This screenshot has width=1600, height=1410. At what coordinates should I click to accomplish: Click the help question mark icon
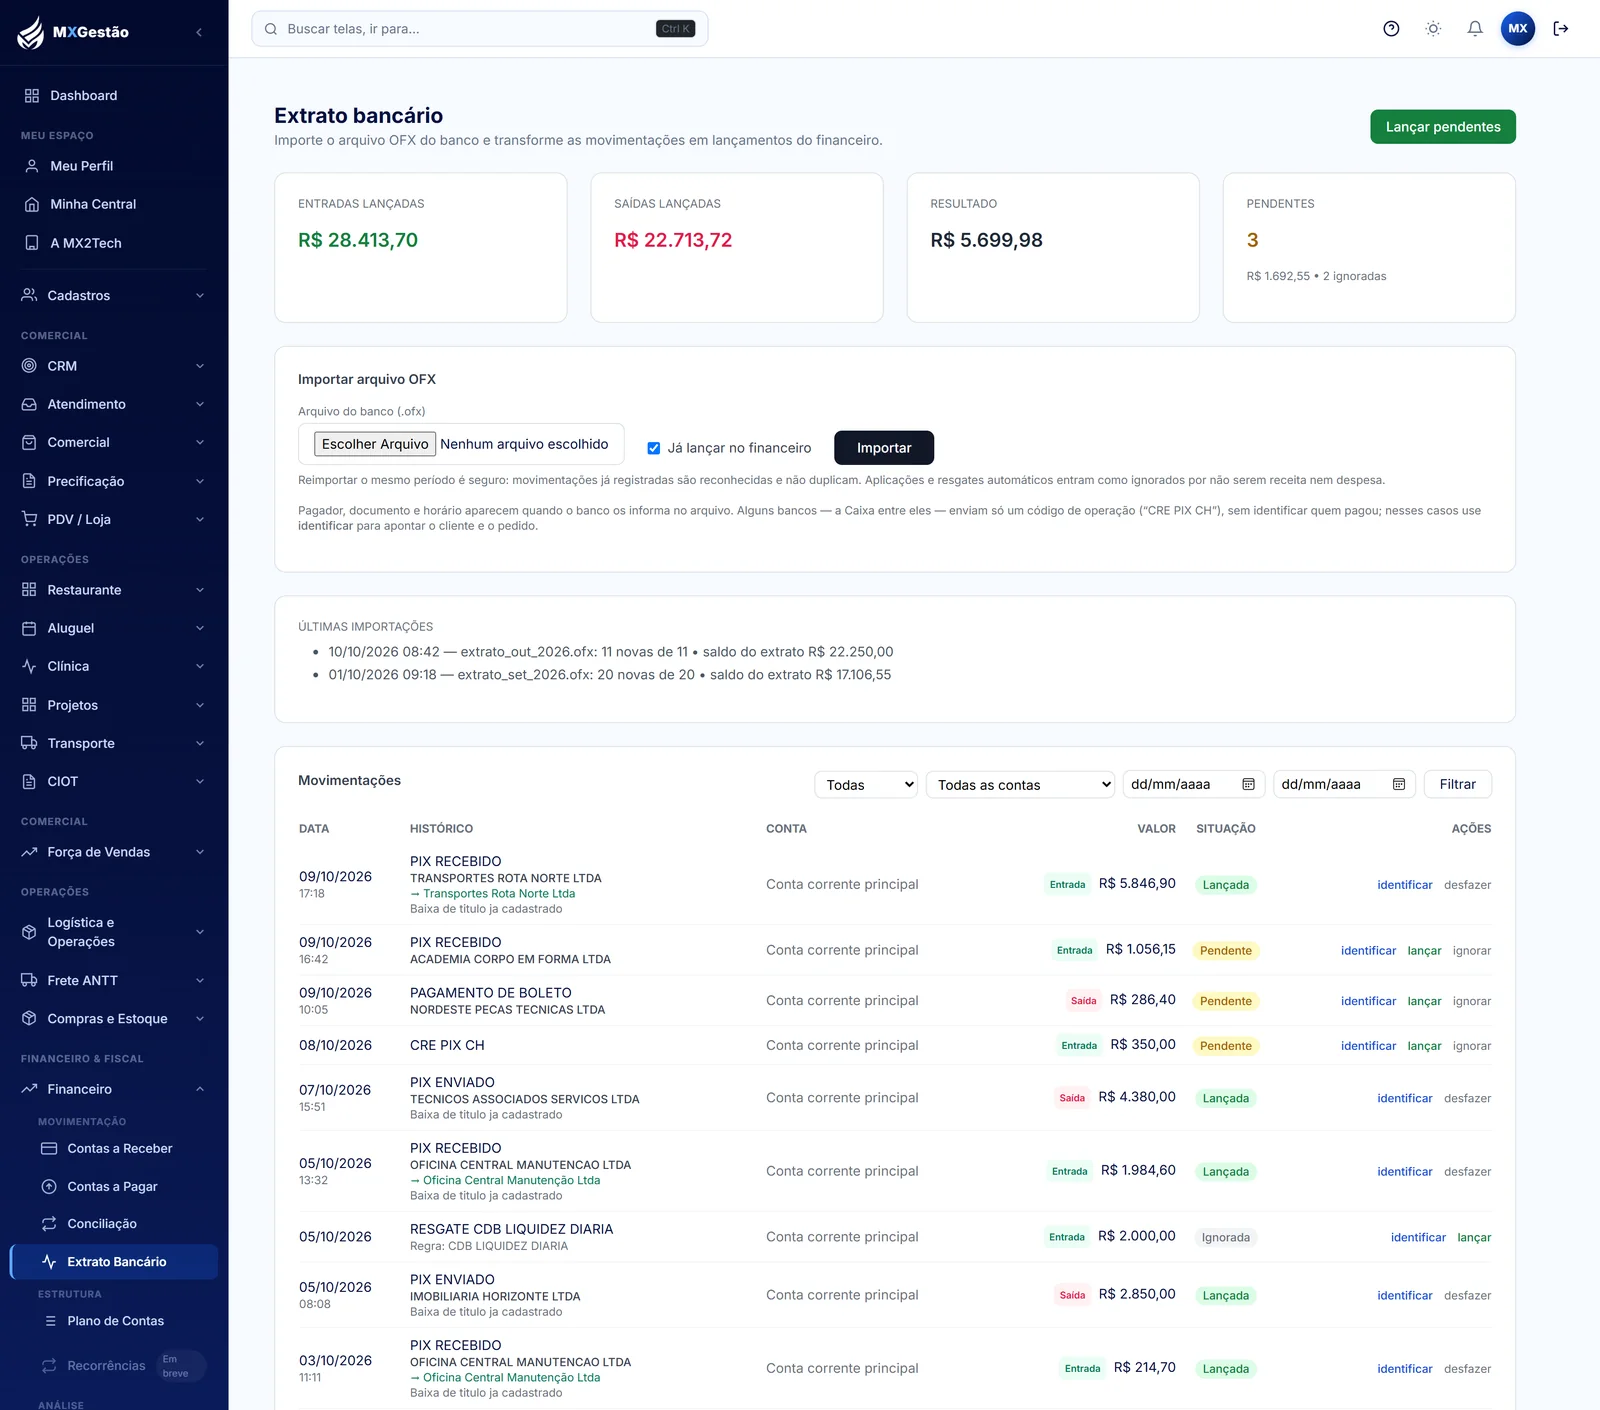1391,29
